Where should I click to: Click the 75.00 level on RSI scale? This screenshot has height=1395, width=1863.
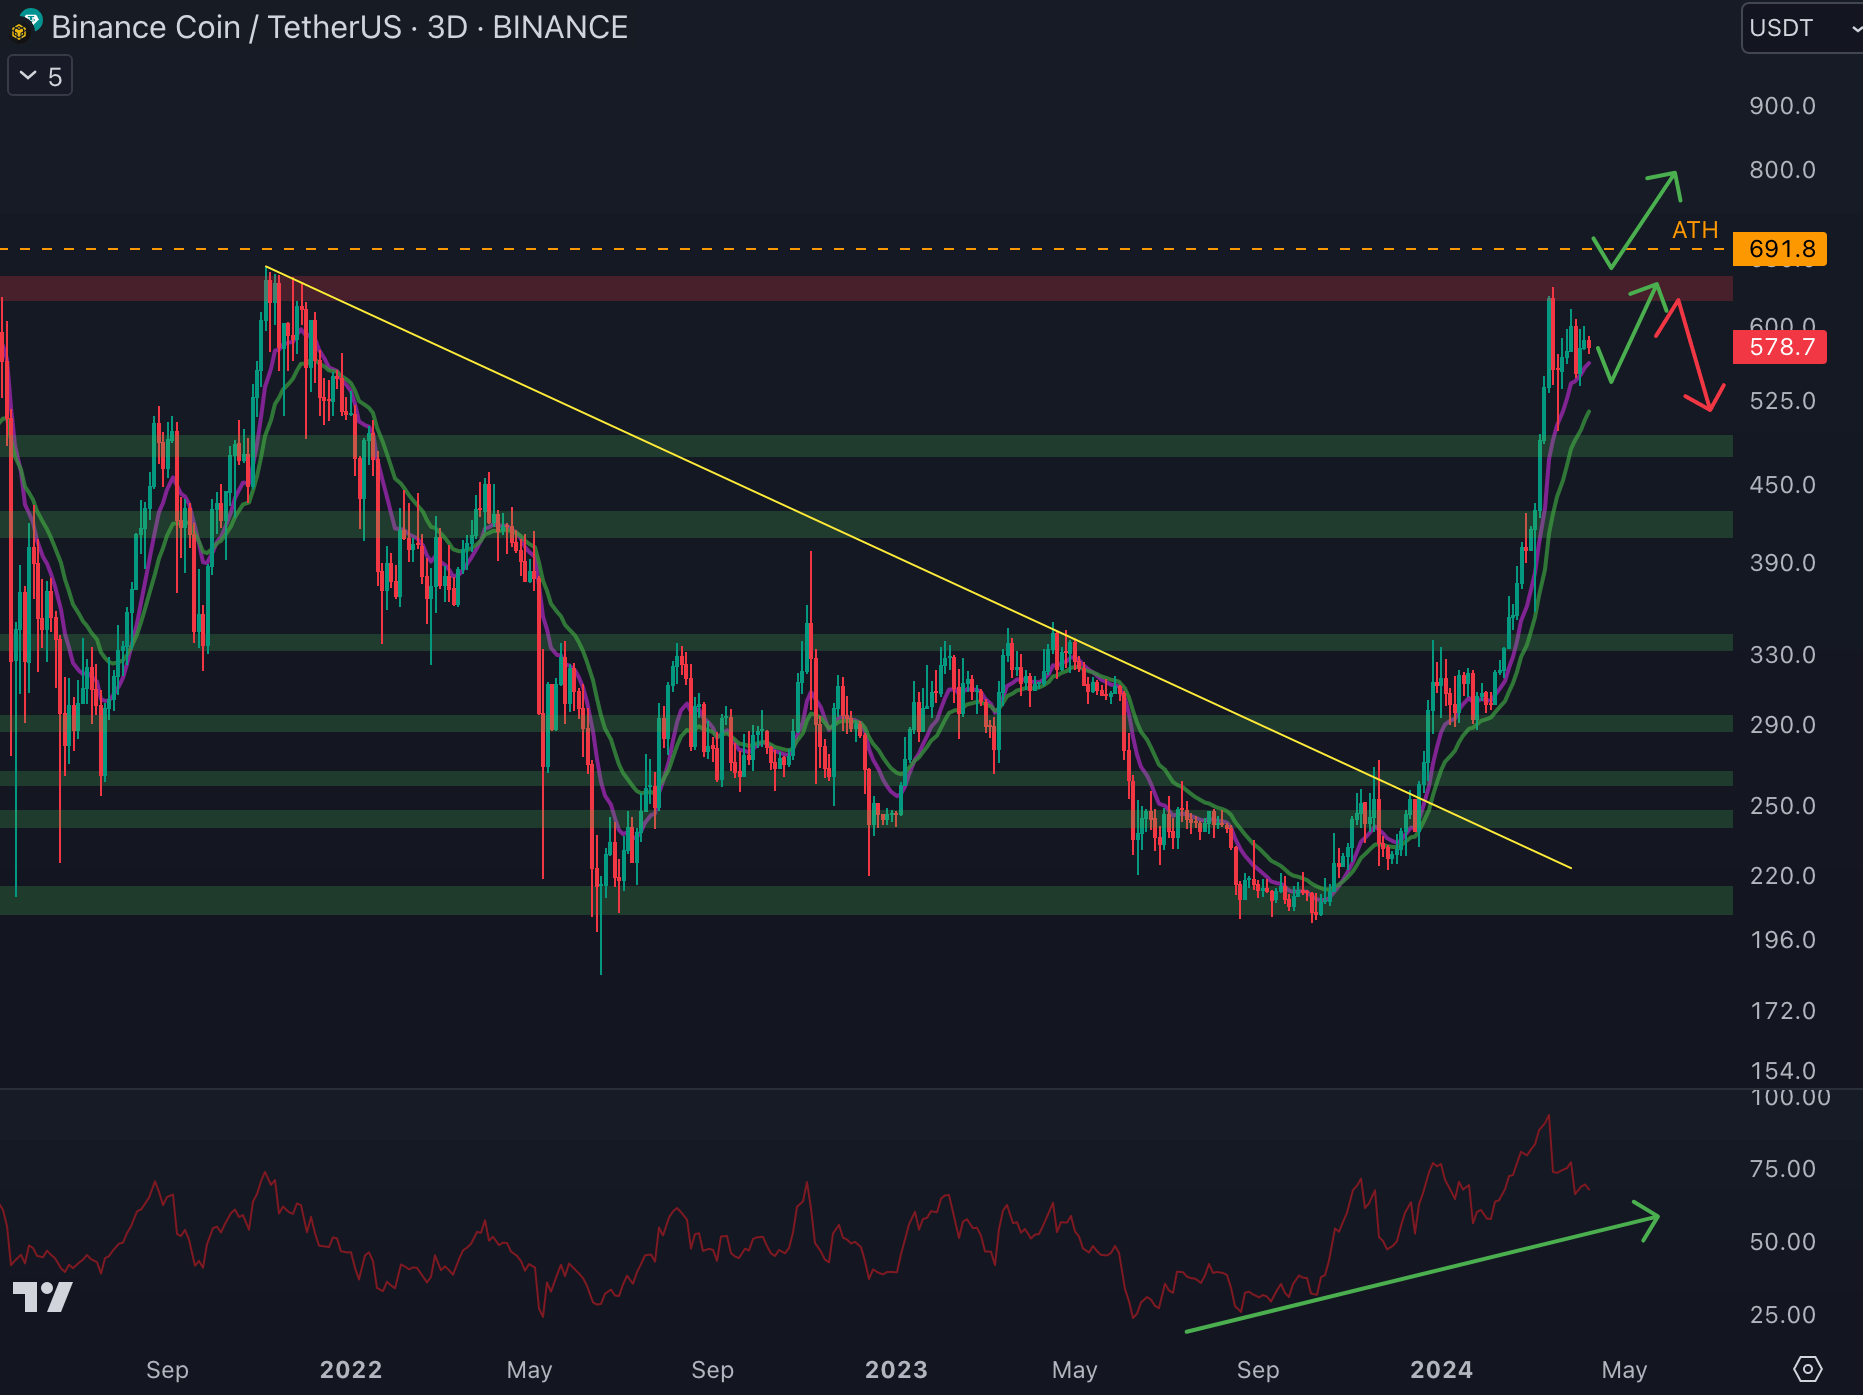1782,1169
